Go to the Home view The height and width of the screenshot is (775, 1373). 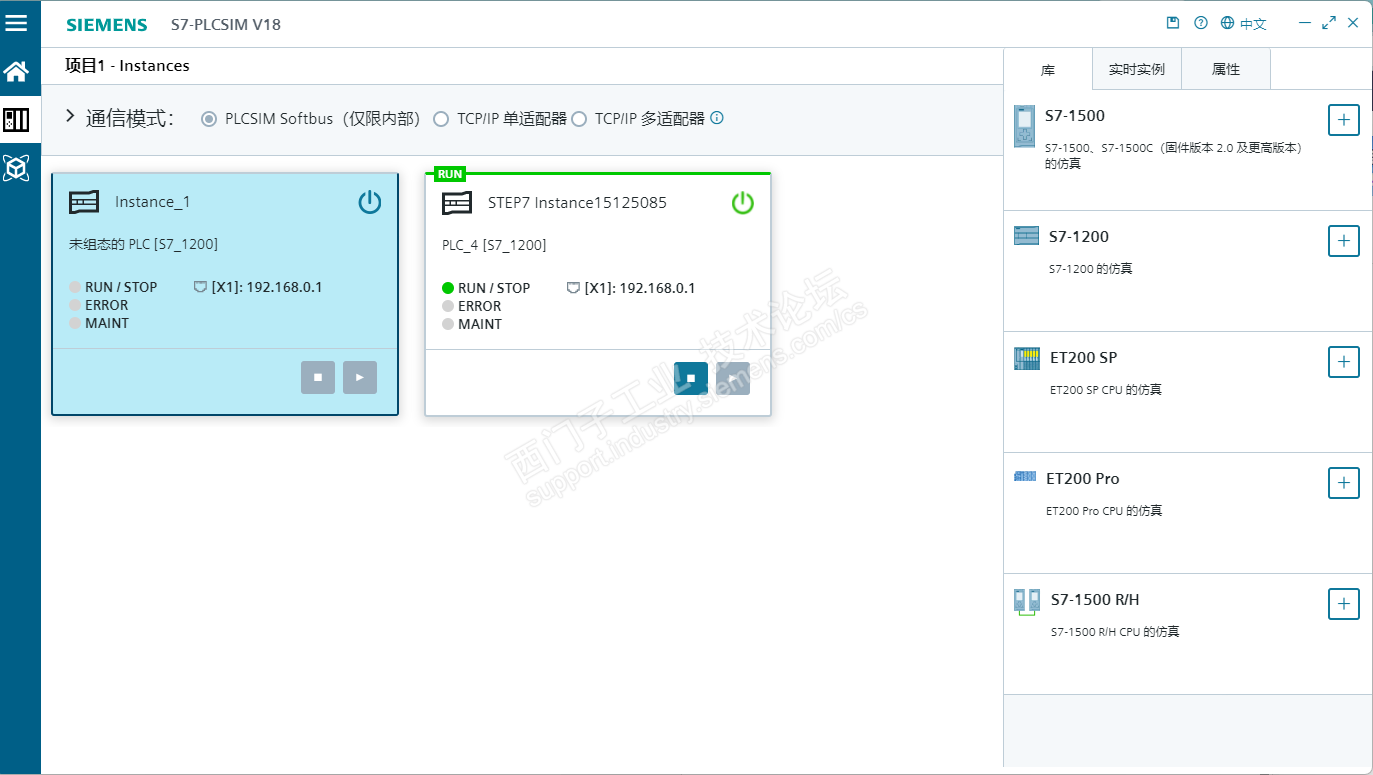[16, 71]
